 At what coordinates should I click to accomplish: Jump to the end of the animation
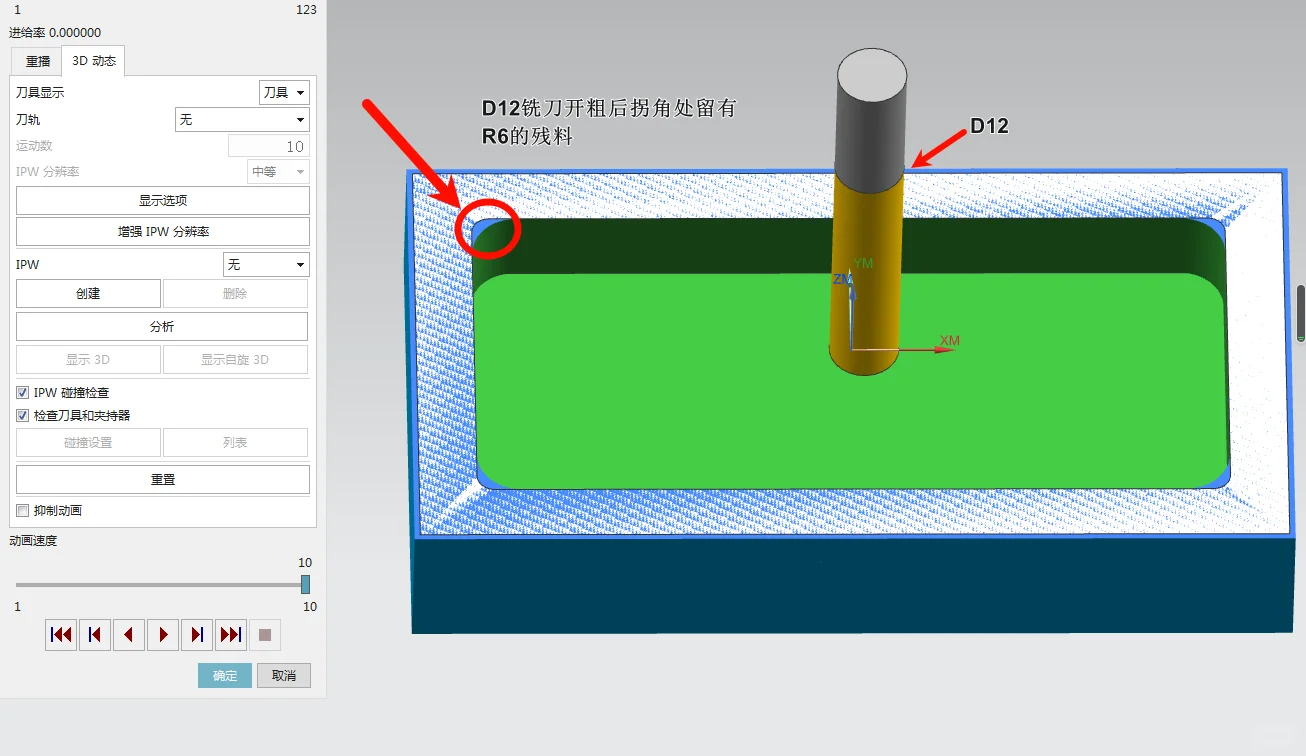tap(230, 634)
